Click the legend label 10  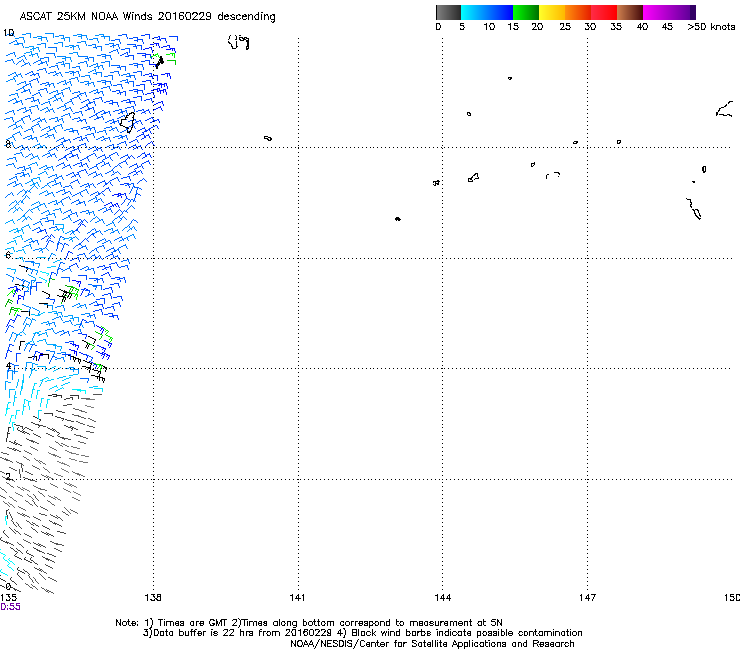click(489, 26)
